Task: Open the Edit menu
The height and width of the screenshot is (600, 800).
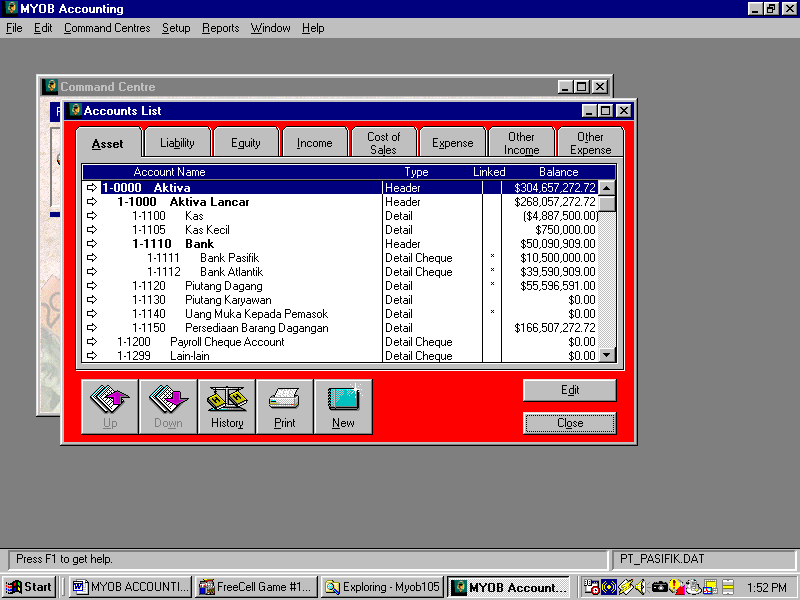Action: (43, 28)
